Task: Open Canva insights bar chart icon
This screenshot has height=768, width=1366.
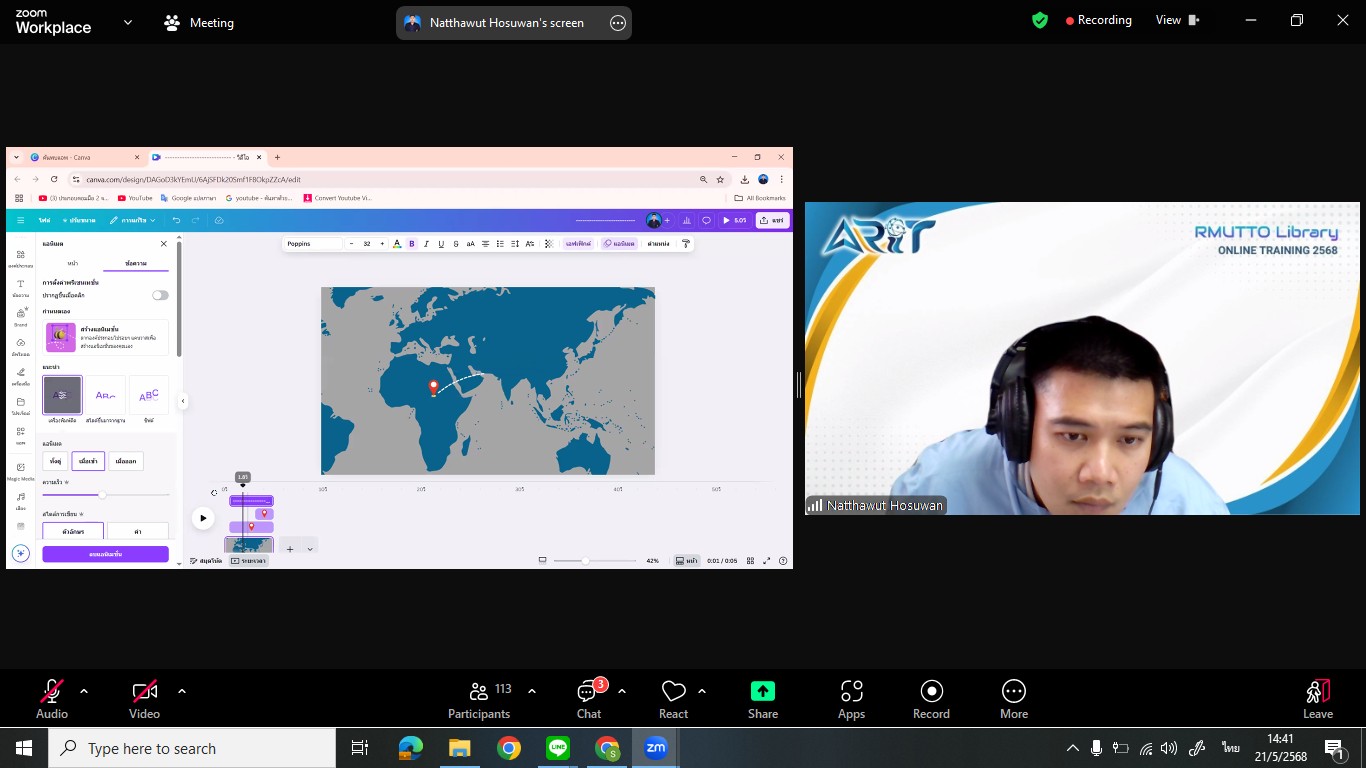Action: tap(687, 220)
